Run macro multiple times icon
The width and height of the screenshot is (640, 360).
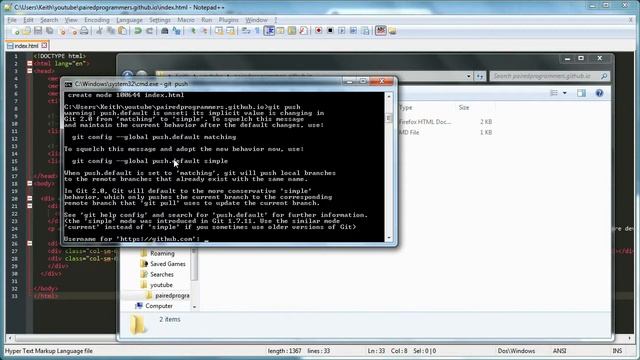[x=353, y=31]
